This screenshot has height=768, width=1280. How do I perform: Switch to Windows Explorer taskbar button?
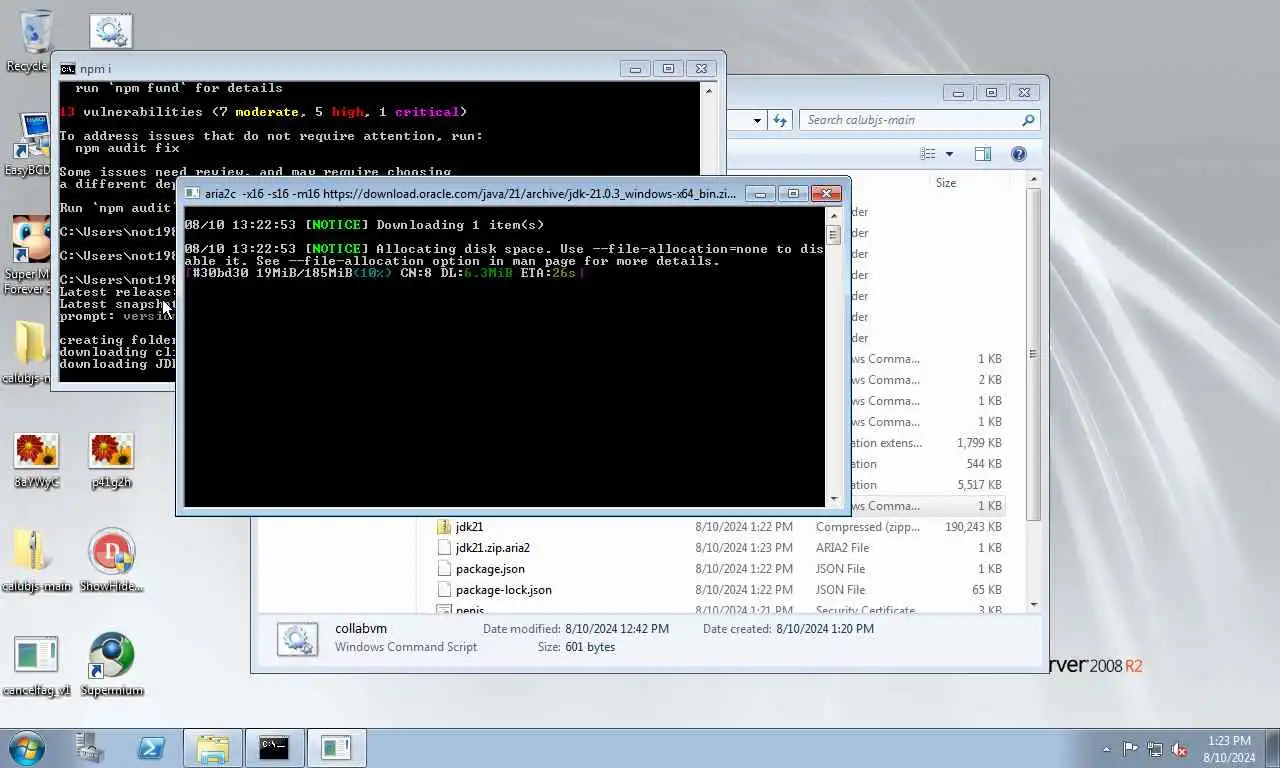point(213,748)
